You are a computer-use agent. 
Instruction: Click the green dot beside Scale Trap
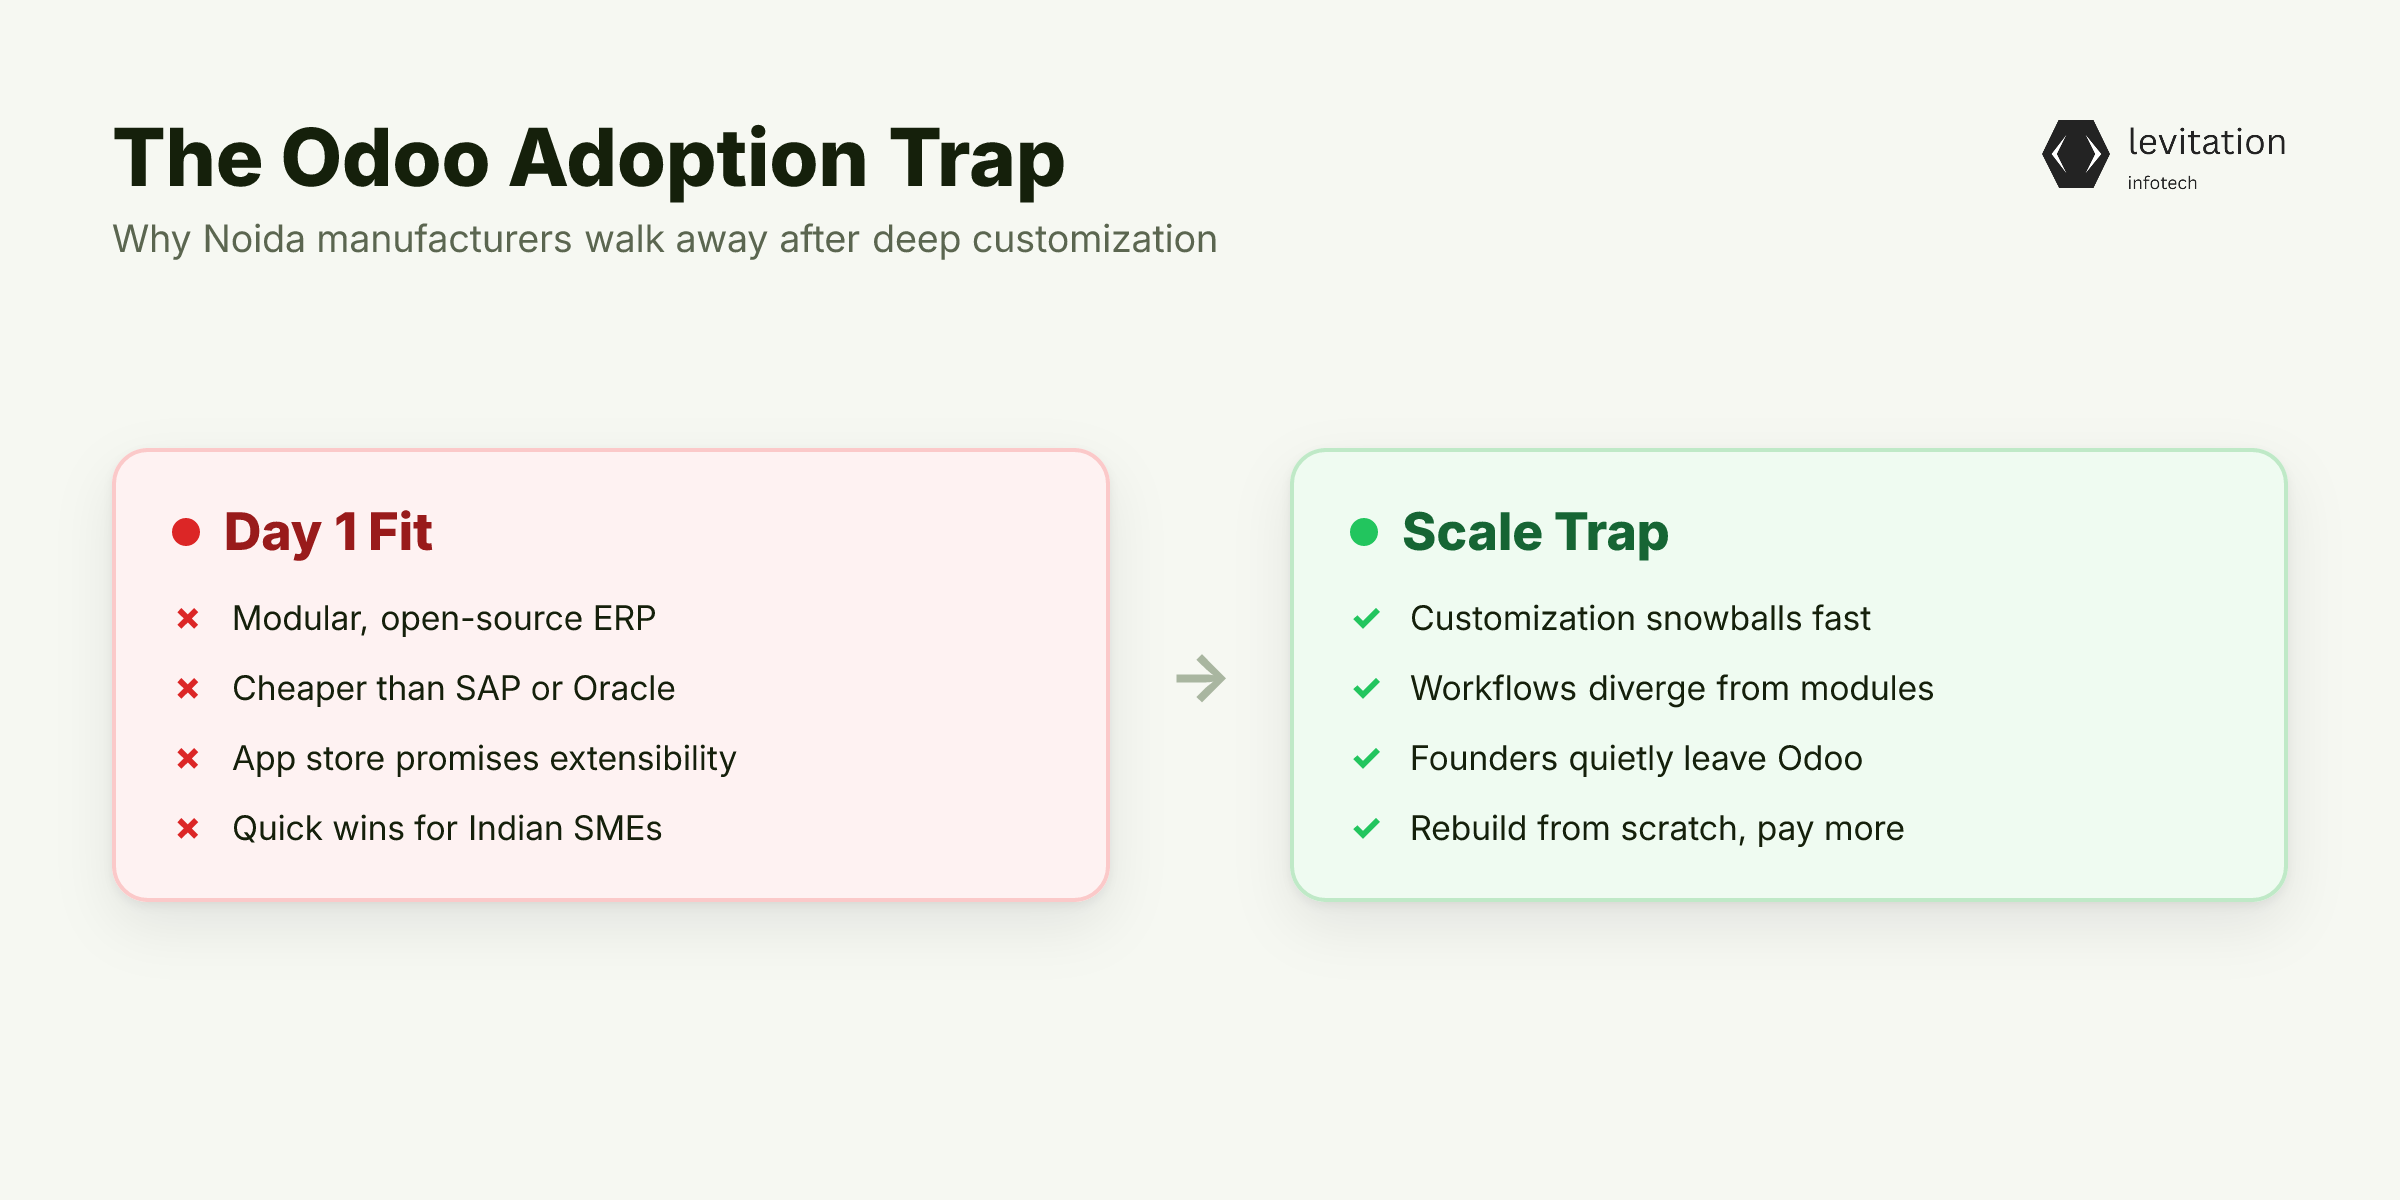coord(1364,532)
